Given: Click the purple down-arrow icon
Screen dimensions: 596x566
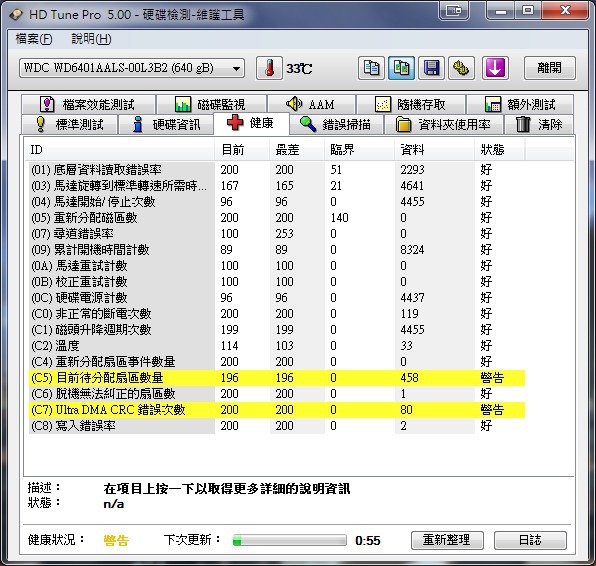Looking at the screenshot, I should coord(495,68).
